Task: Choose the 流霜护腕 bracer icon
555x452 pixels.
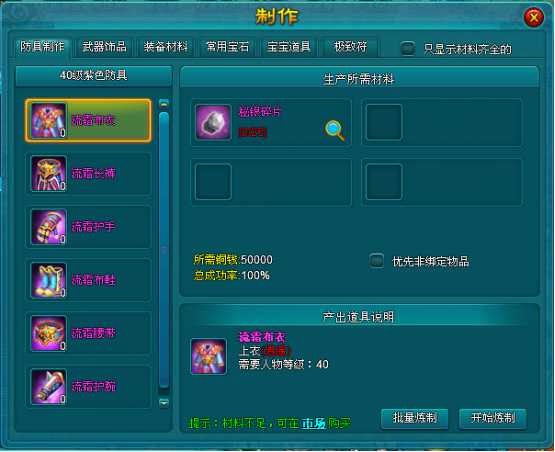Action: (49, 386)
